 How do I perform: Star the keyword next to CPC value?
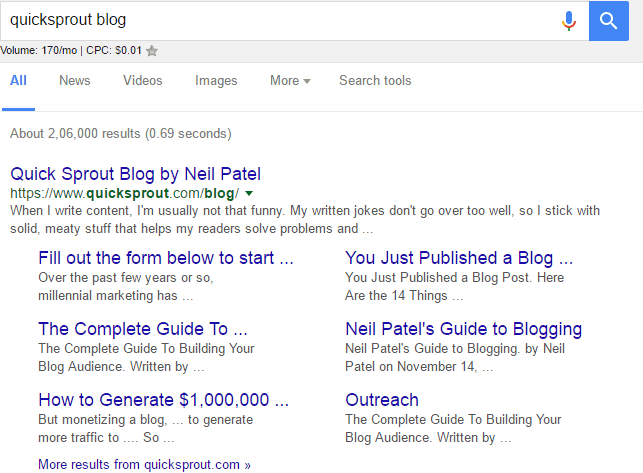coord(152,51)
